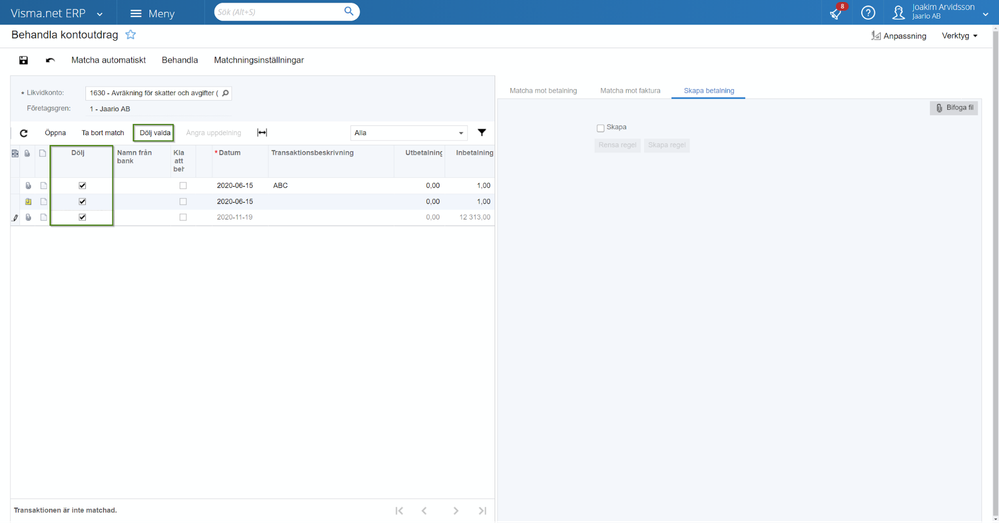Open notifications with red badge
Viewport: 999px width, 523px height.
click(837, 12)
